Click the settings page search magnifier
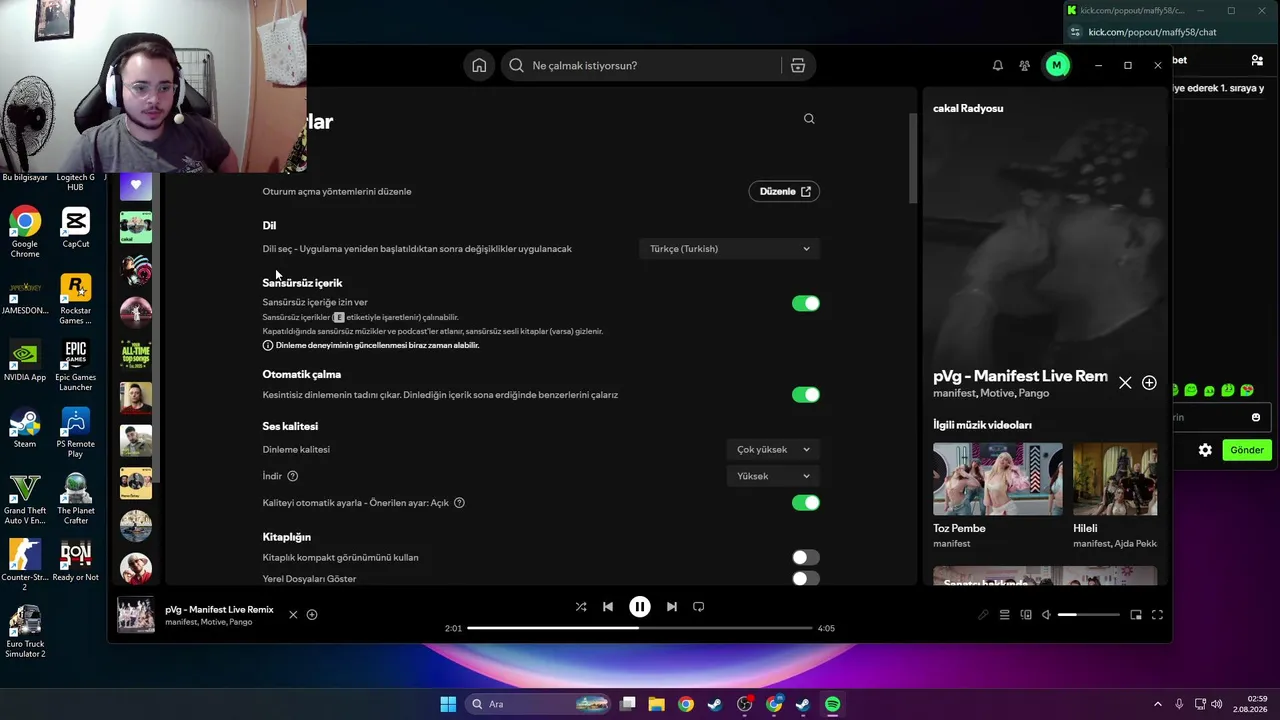Screen dimensions: 1280x720 pyautogui.click(x=809, y=119)
